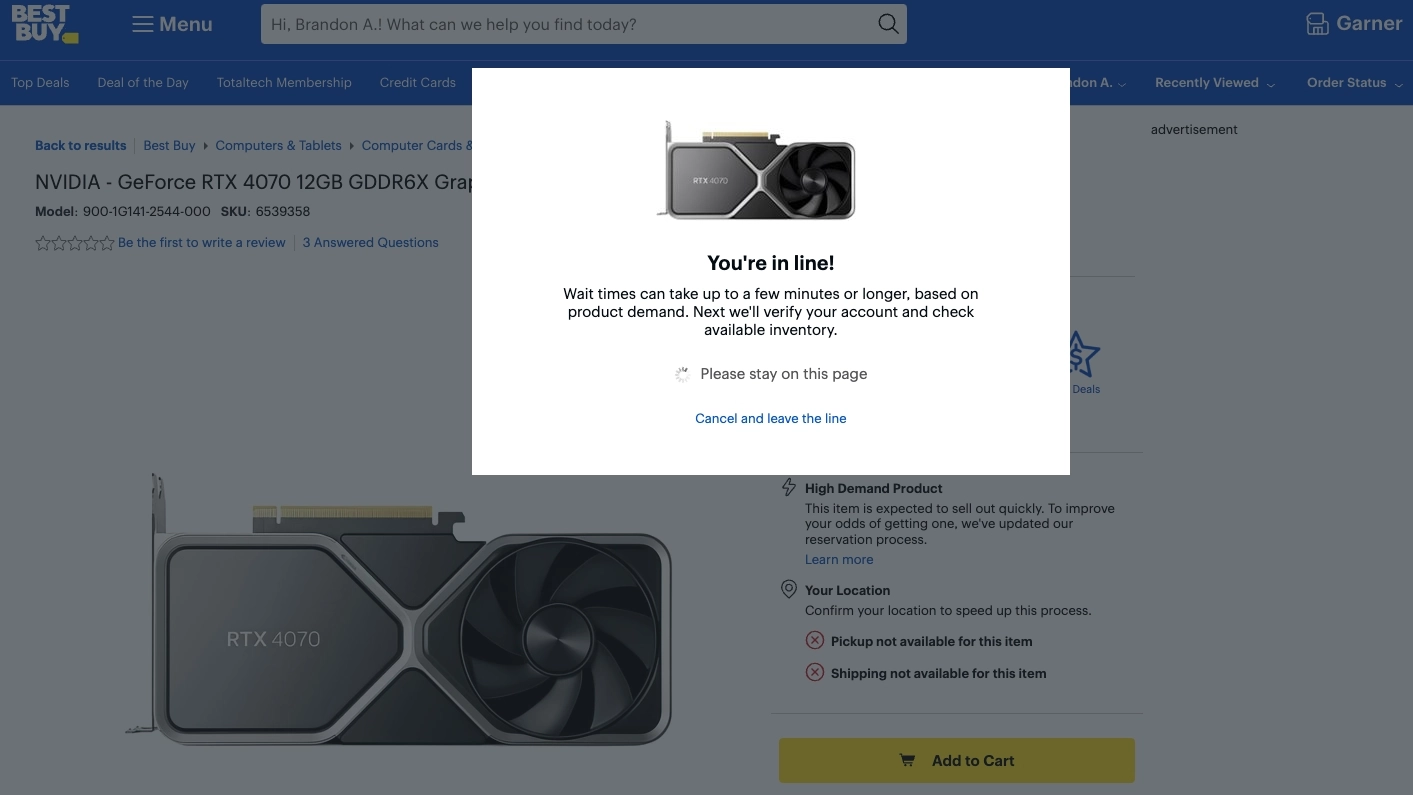The height and width of the screenshot is (795, 1413).
Task: Click the Garner store icon
Action: point(1317,23)
